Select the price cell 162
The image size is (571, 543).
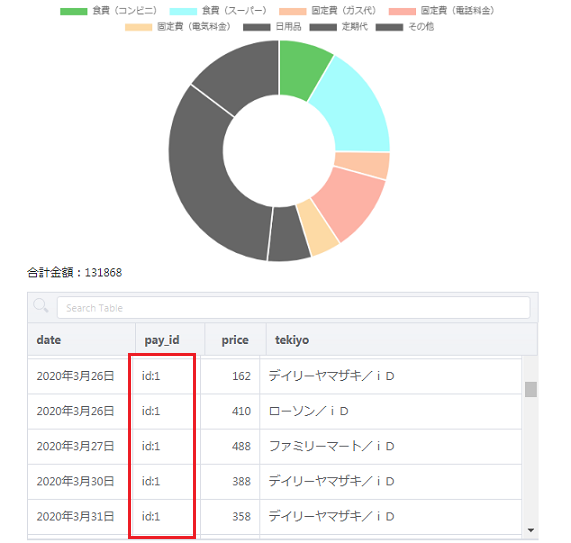(x=230, y=376)
